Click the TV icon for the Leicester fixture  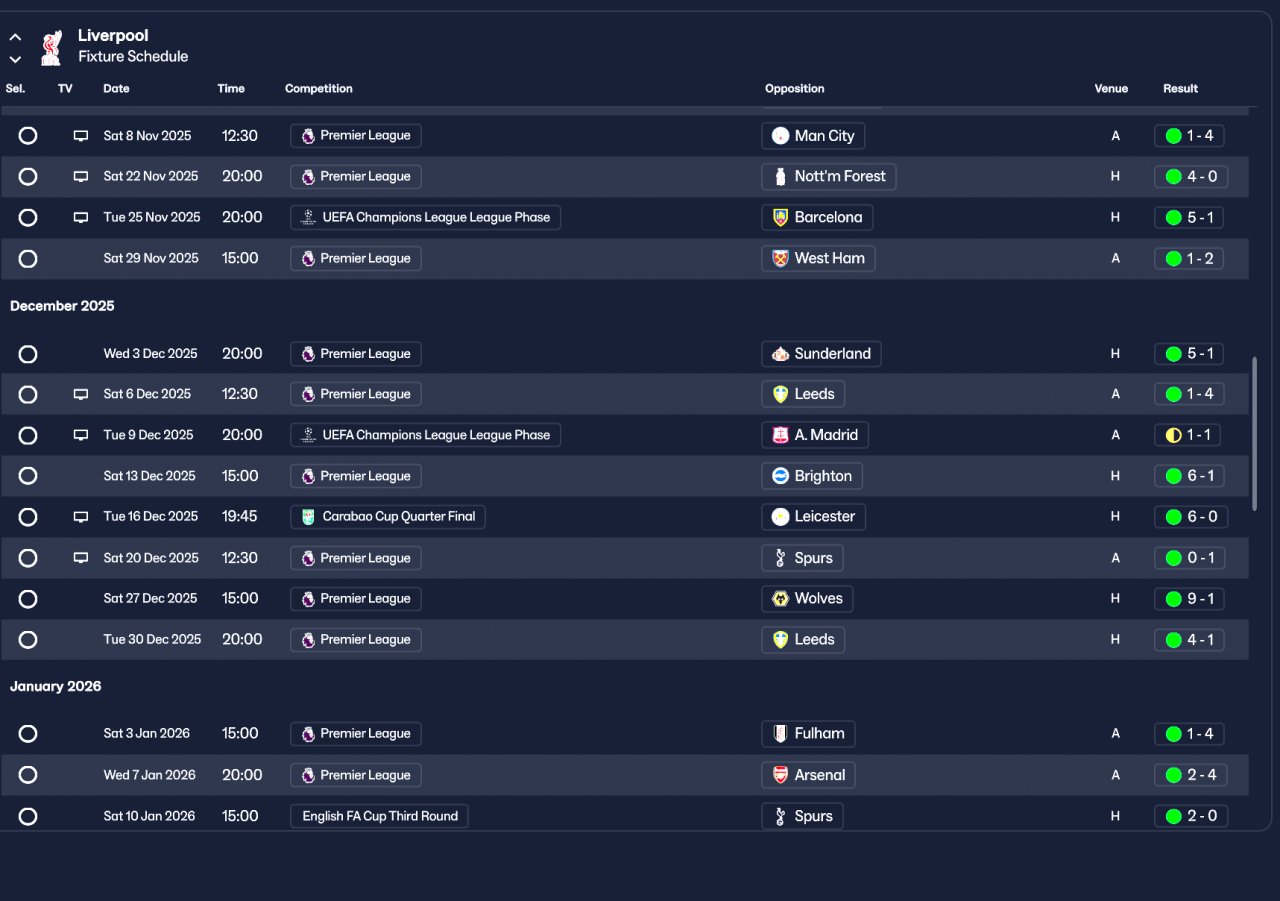pos(81,517)
